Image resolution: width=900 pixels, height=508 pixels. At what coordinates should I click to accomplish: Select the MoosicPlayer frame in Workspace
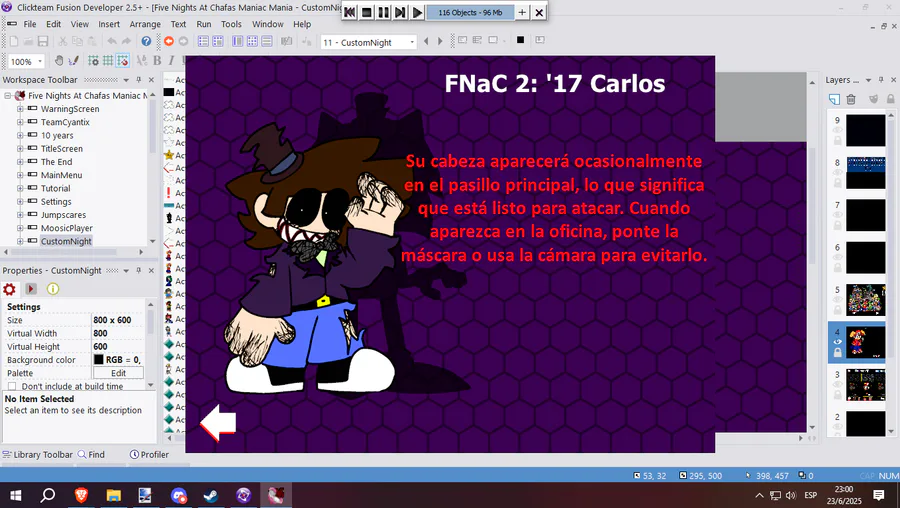(x=67, y=228)
